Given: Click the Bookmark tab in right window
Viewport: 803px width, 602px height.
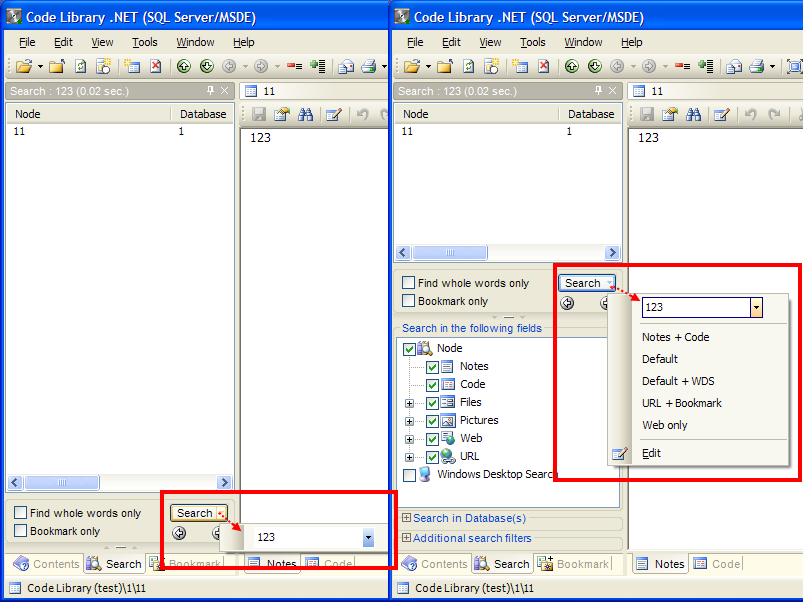Looking at the screenshot, I should coord(574,564).
